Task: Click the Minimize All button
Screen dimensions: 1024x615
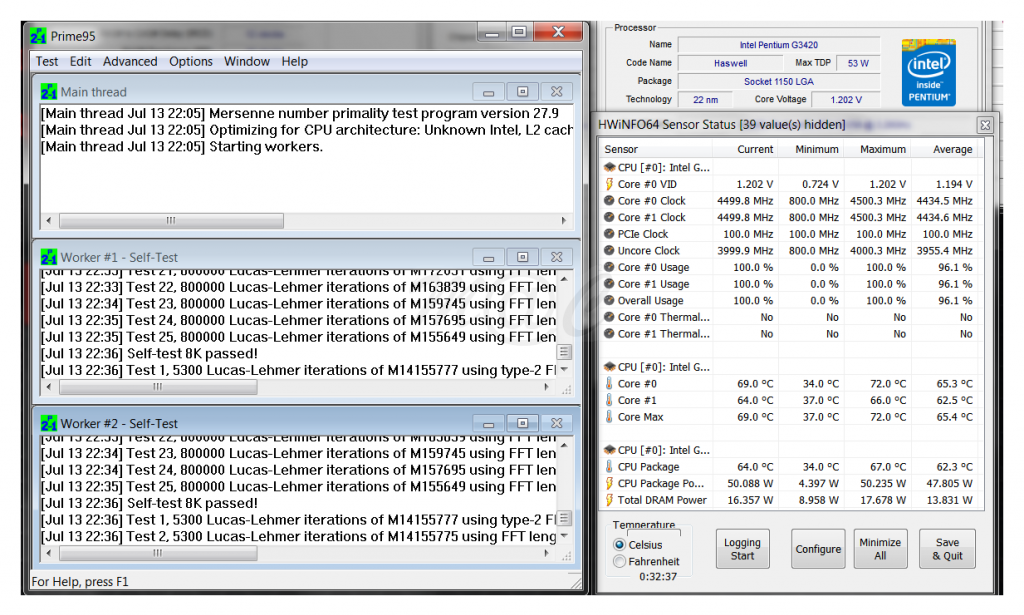Action: coord(880,549)
